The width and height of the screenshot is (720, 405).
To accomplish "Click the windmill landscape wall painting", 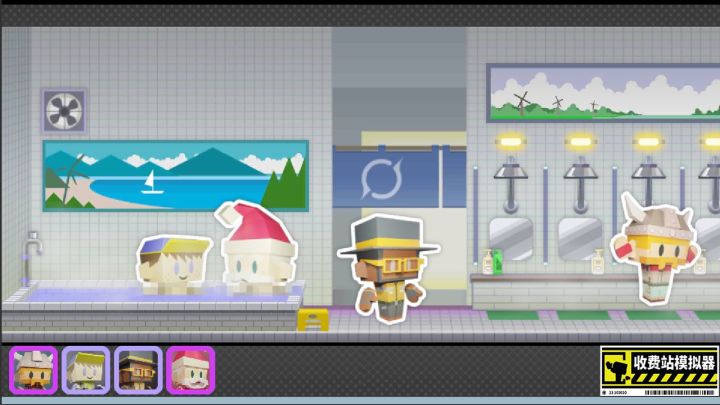I will pos(603,94).
